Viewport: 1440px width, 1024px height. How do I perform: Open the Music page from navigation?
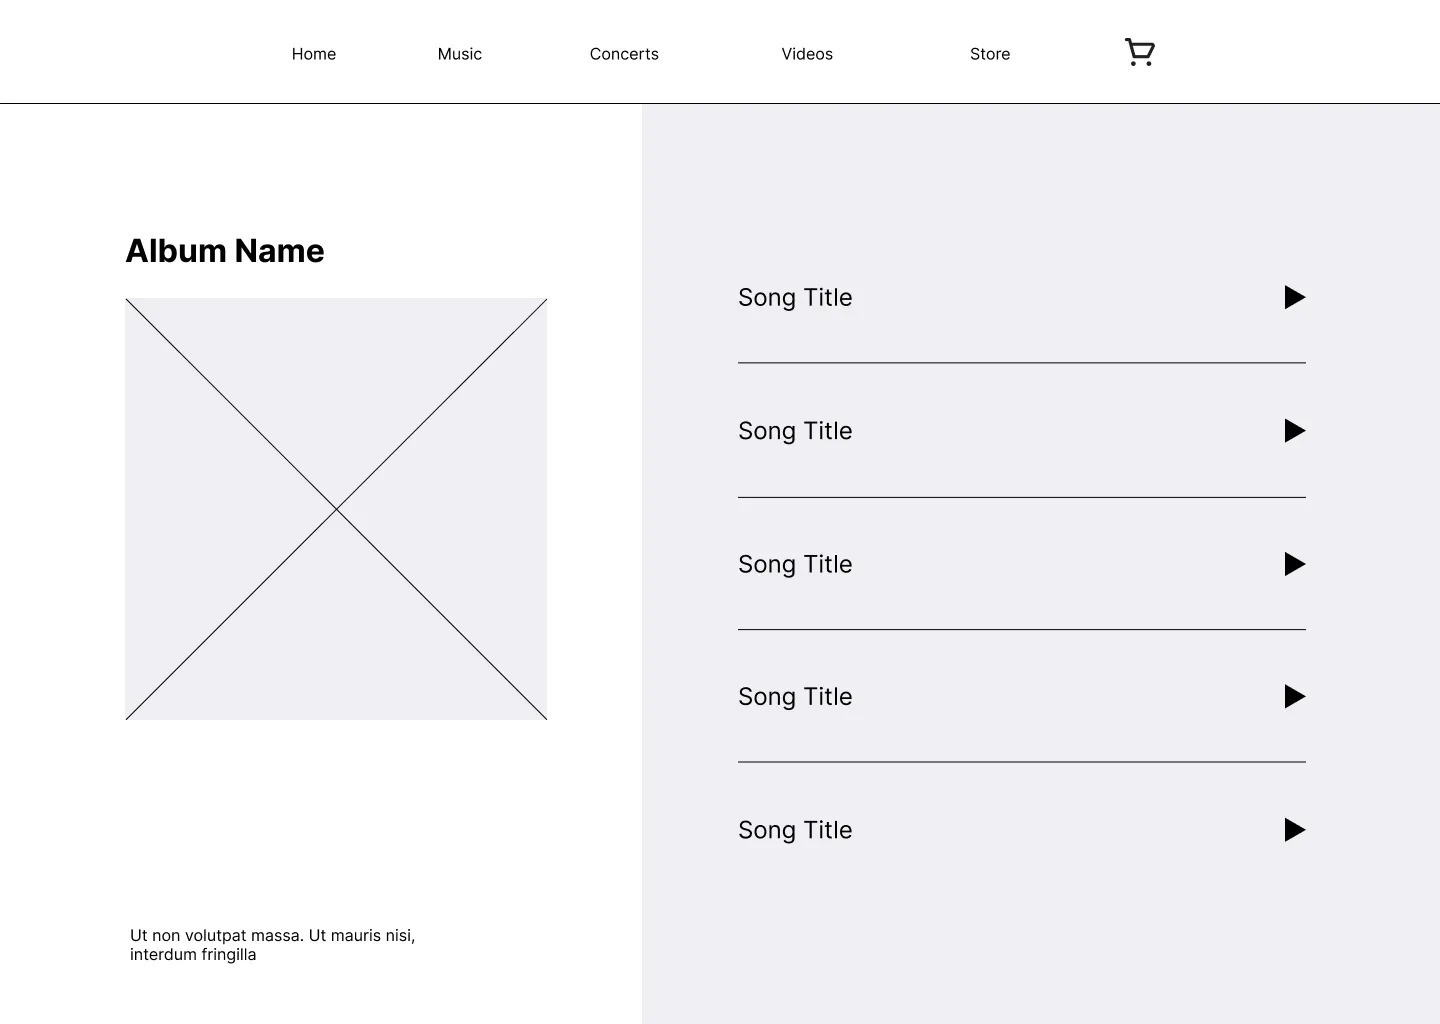pyautogui.click(x=459, y=54)
